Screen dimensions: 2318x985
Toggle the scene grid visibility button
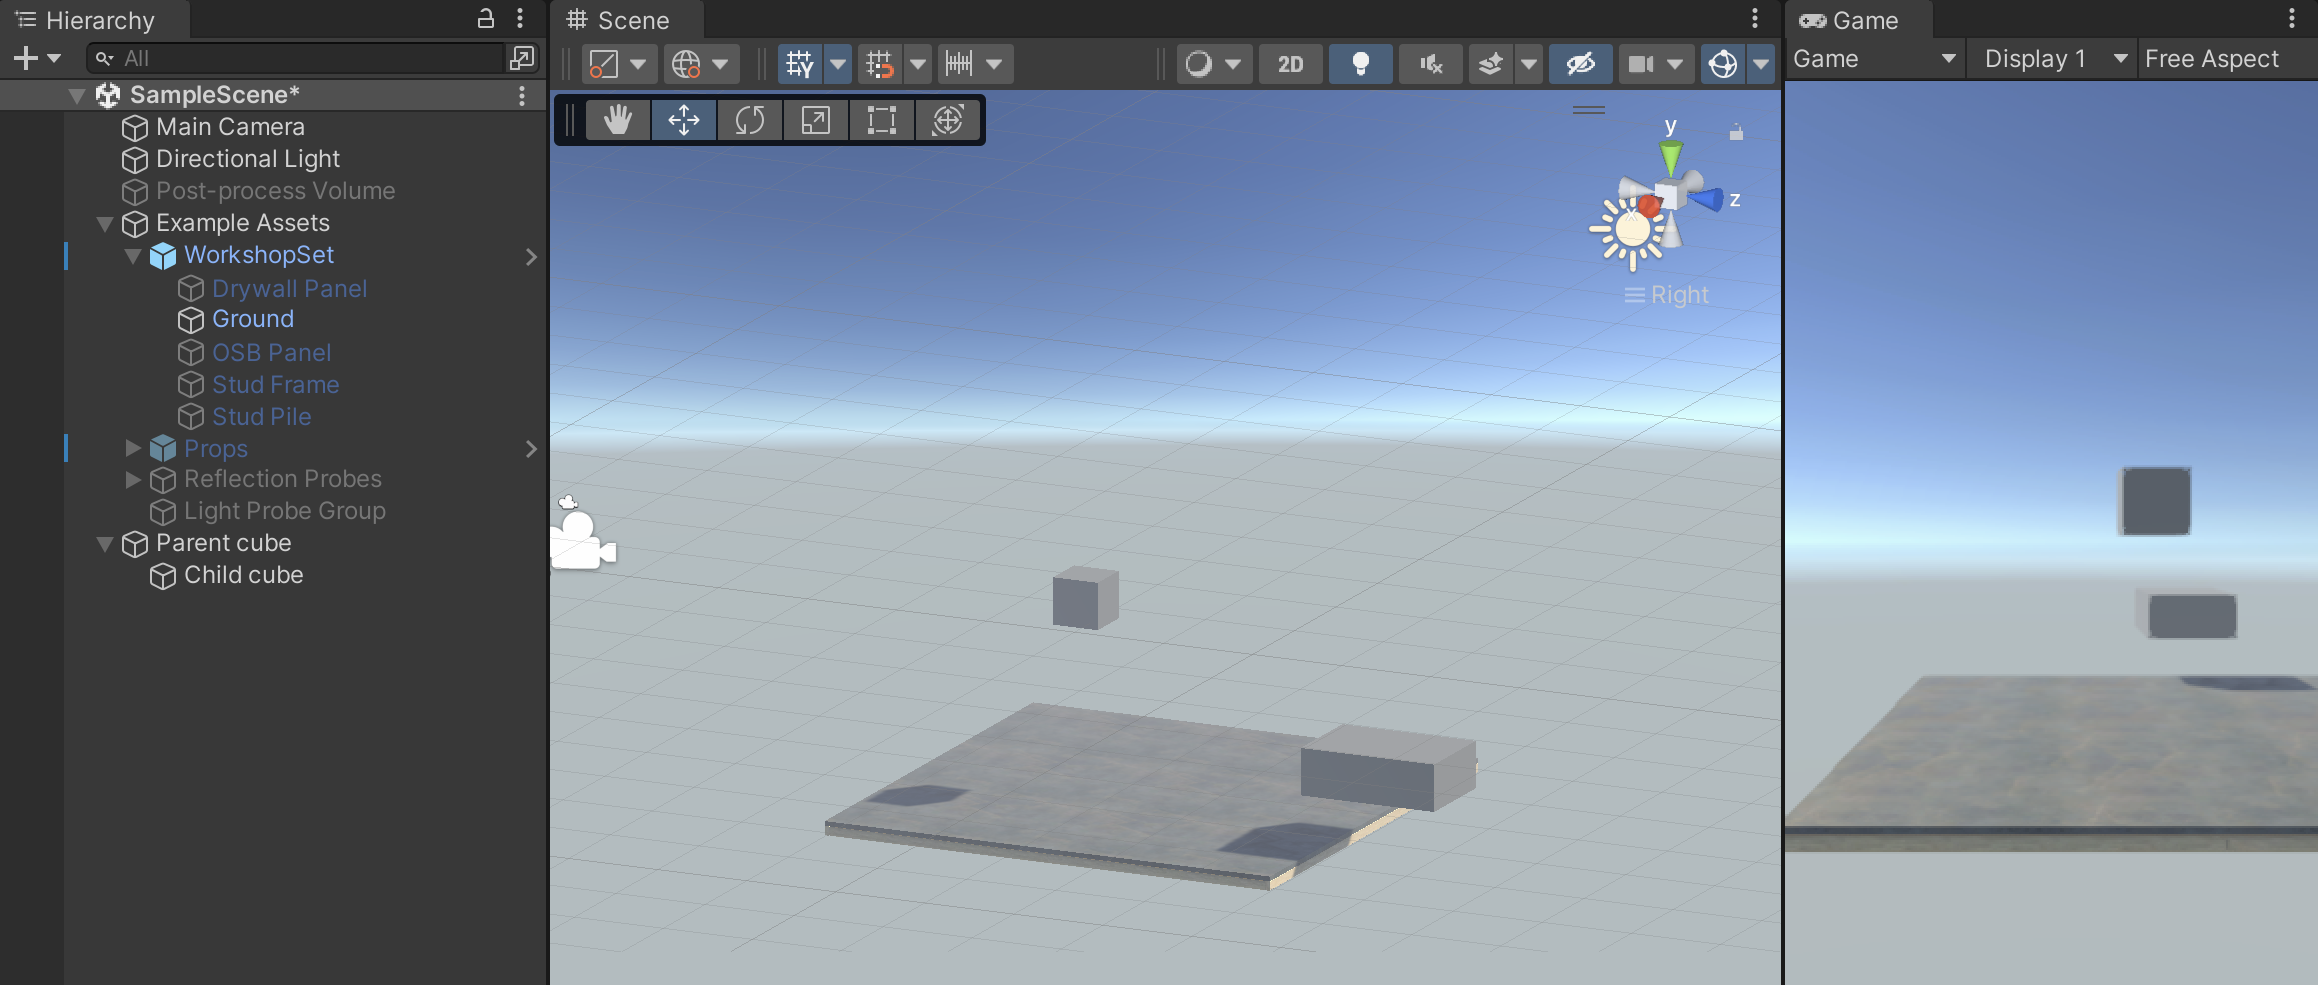click(x=800, y=64)
